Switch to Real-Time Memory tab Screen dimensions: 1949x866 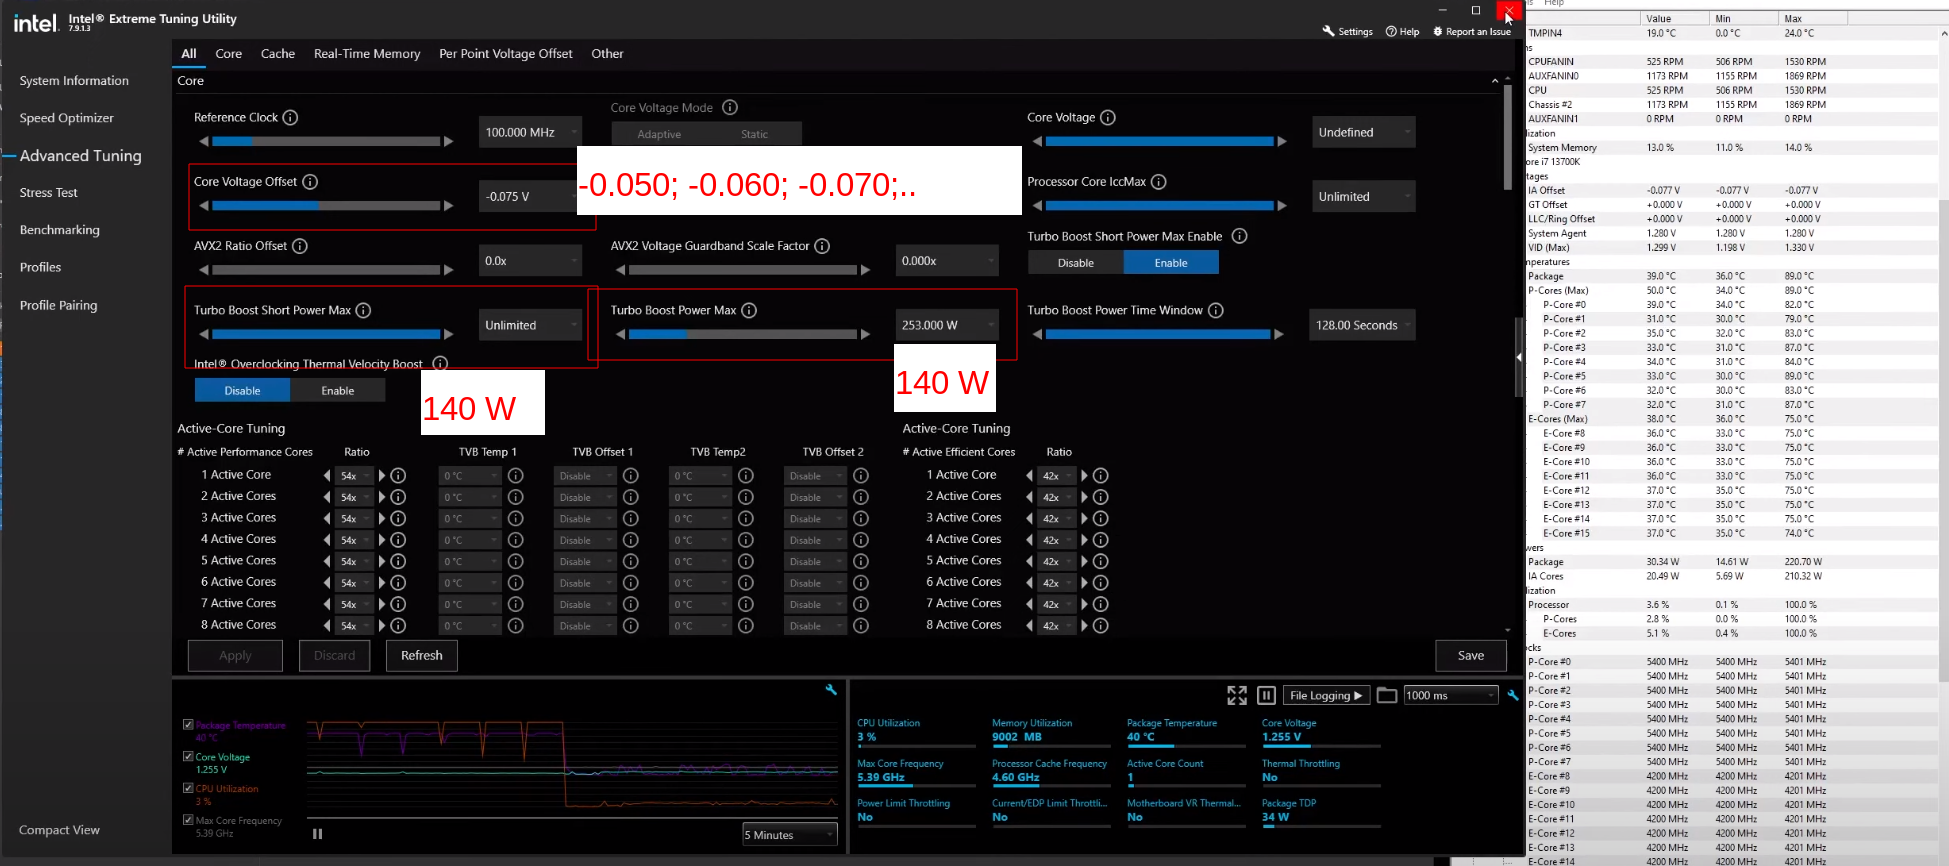(367, 54)
